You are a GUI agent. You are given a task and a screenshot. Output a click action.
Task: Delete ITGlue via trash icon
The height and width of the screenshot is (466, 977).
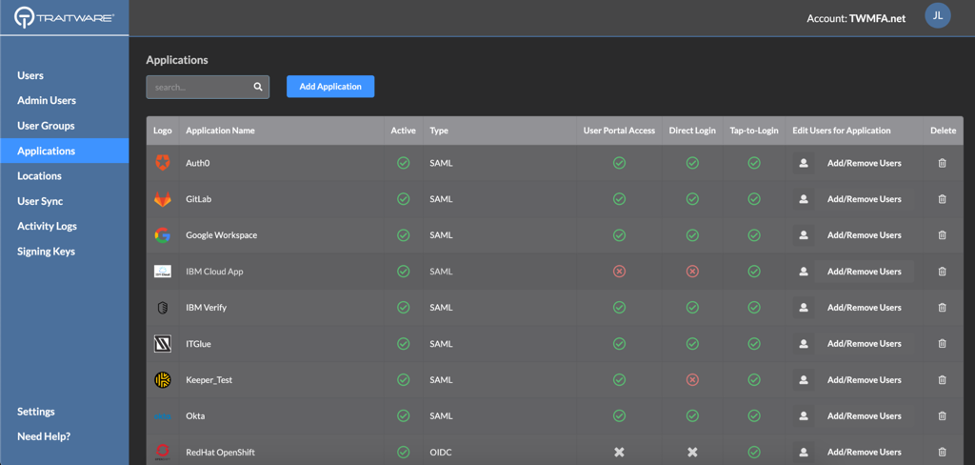942,344
